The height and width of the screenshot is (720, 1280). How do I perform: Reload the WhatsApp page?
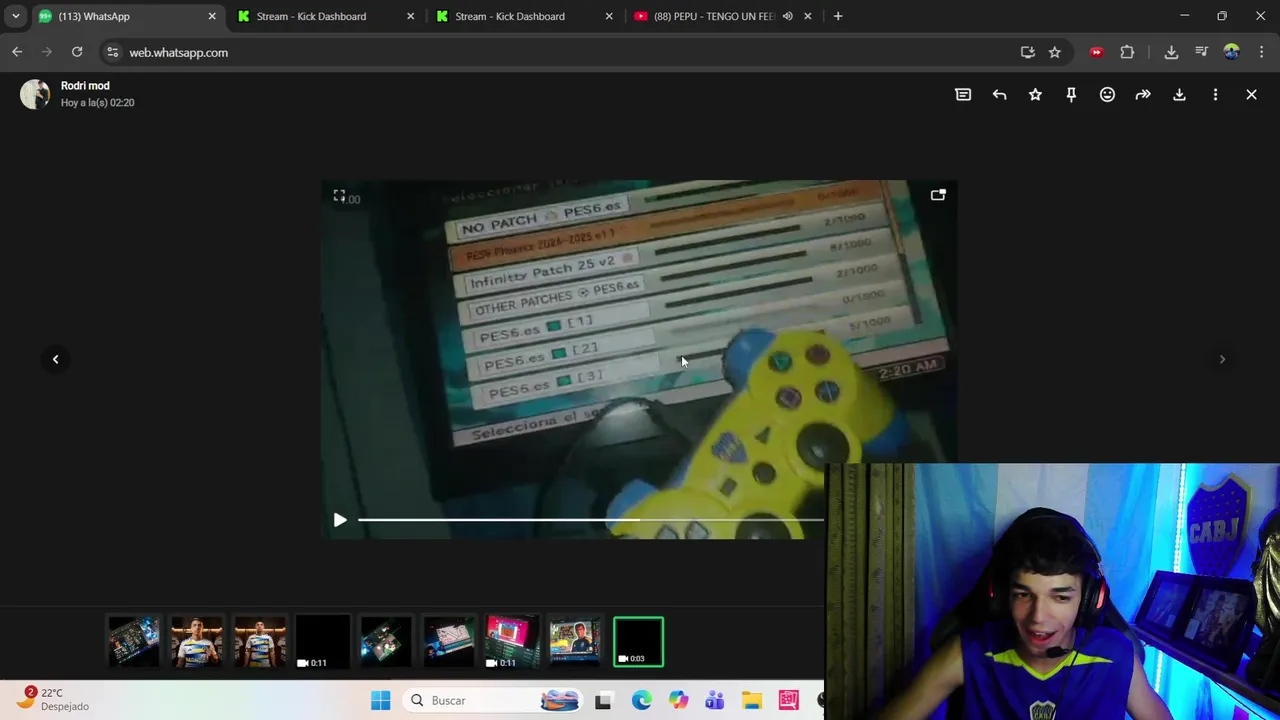(x=77, y=52)
